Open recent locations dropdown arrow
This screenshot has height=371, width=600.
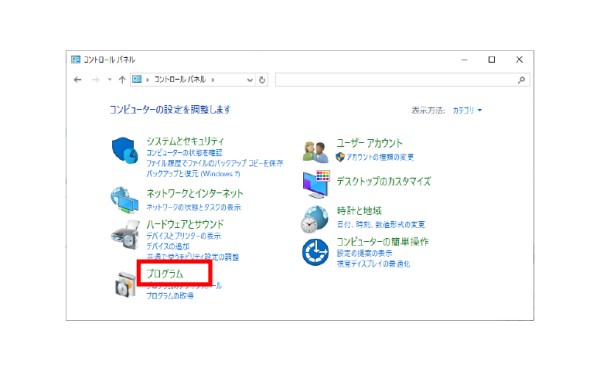point(109,80)
